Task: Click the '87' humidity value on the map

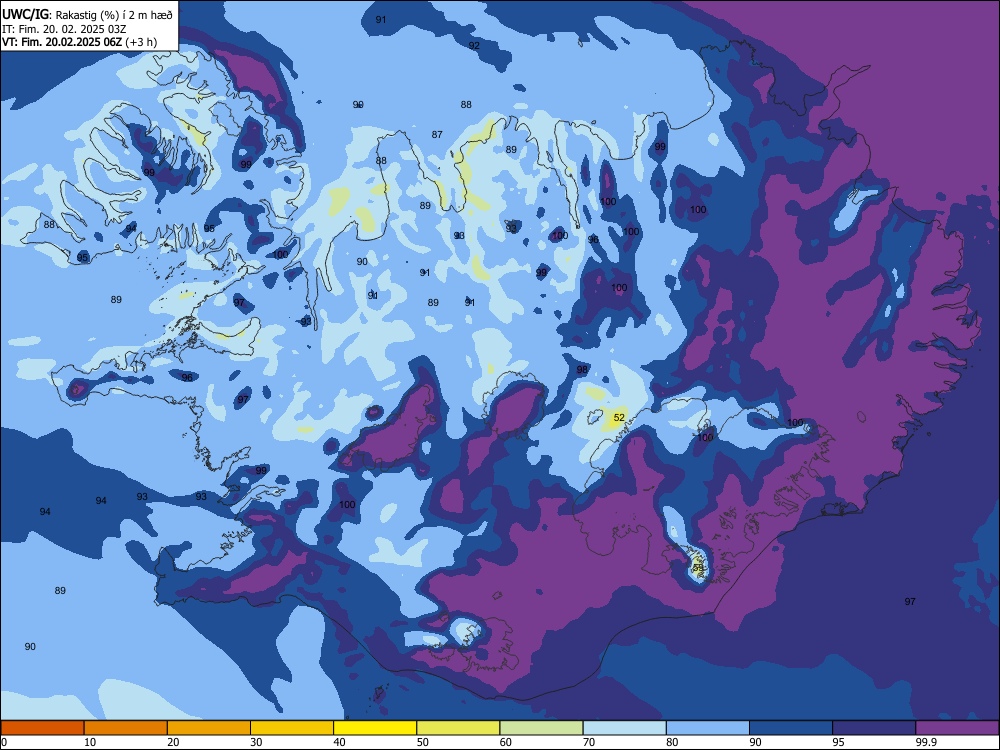Action: (x=437, y=135)
